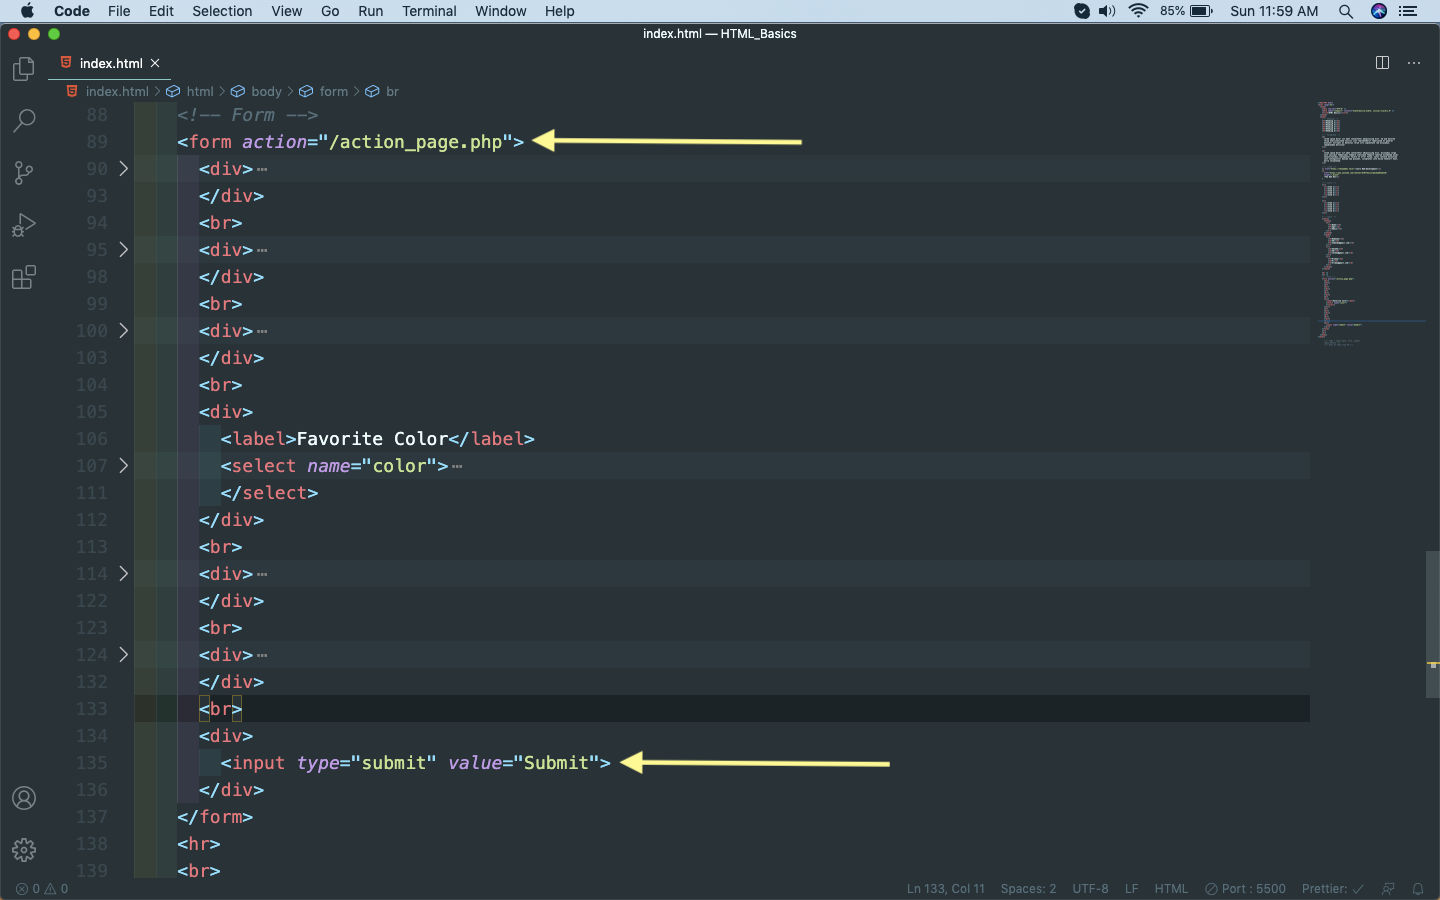Change end of line via LF
1440x900 pixels.
coord(1131,889)
